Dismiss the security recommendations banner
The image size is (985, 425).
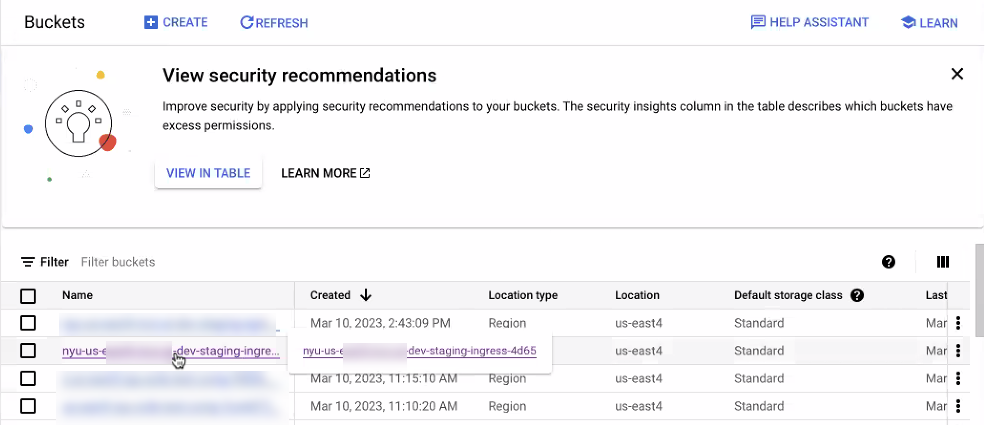pos(957,74)
